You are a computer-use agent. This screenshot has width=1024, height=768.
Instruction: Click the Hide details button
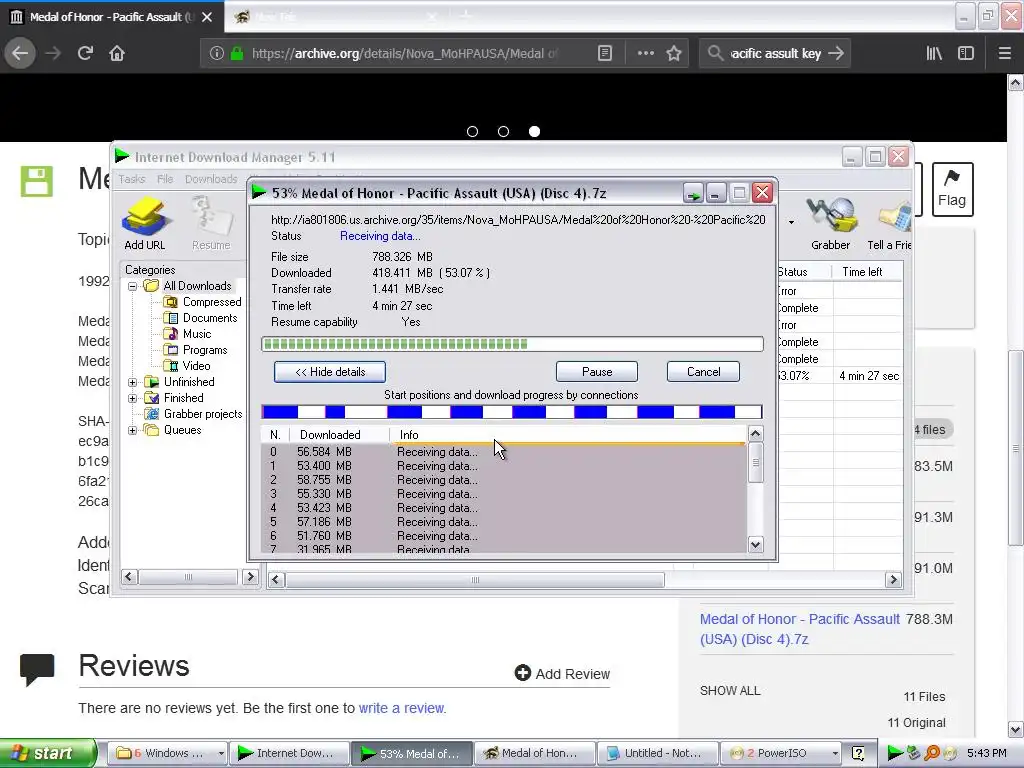(x=330, y=372)
